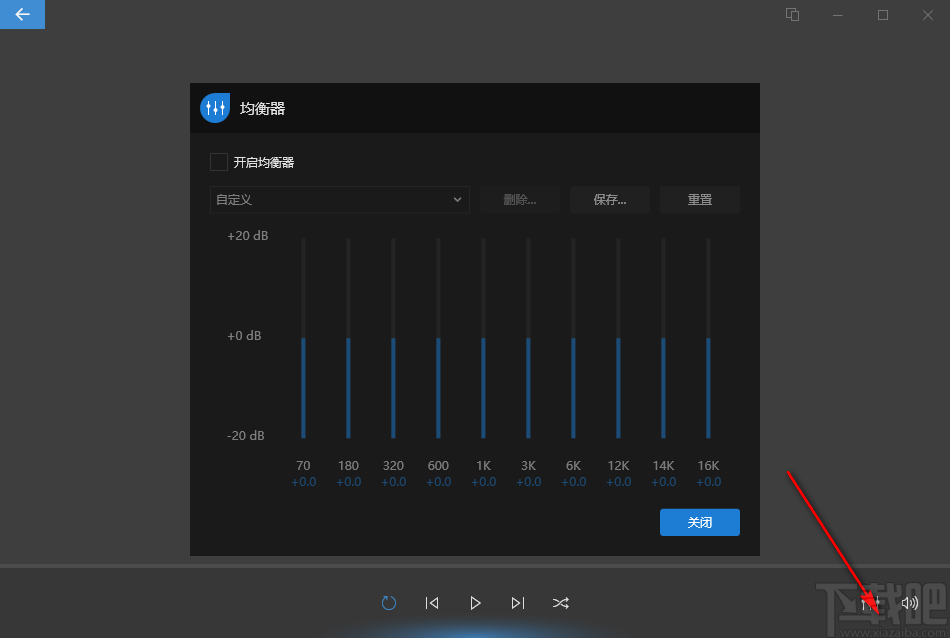This screenshot has width=950, height=638.
Task: Click the 保存... button
Action: click(x=610, y=199)
